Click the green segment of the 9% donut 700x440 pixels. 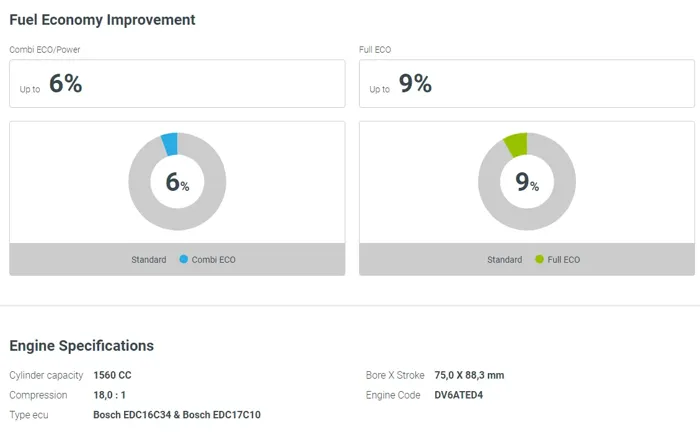pos(515,145)
